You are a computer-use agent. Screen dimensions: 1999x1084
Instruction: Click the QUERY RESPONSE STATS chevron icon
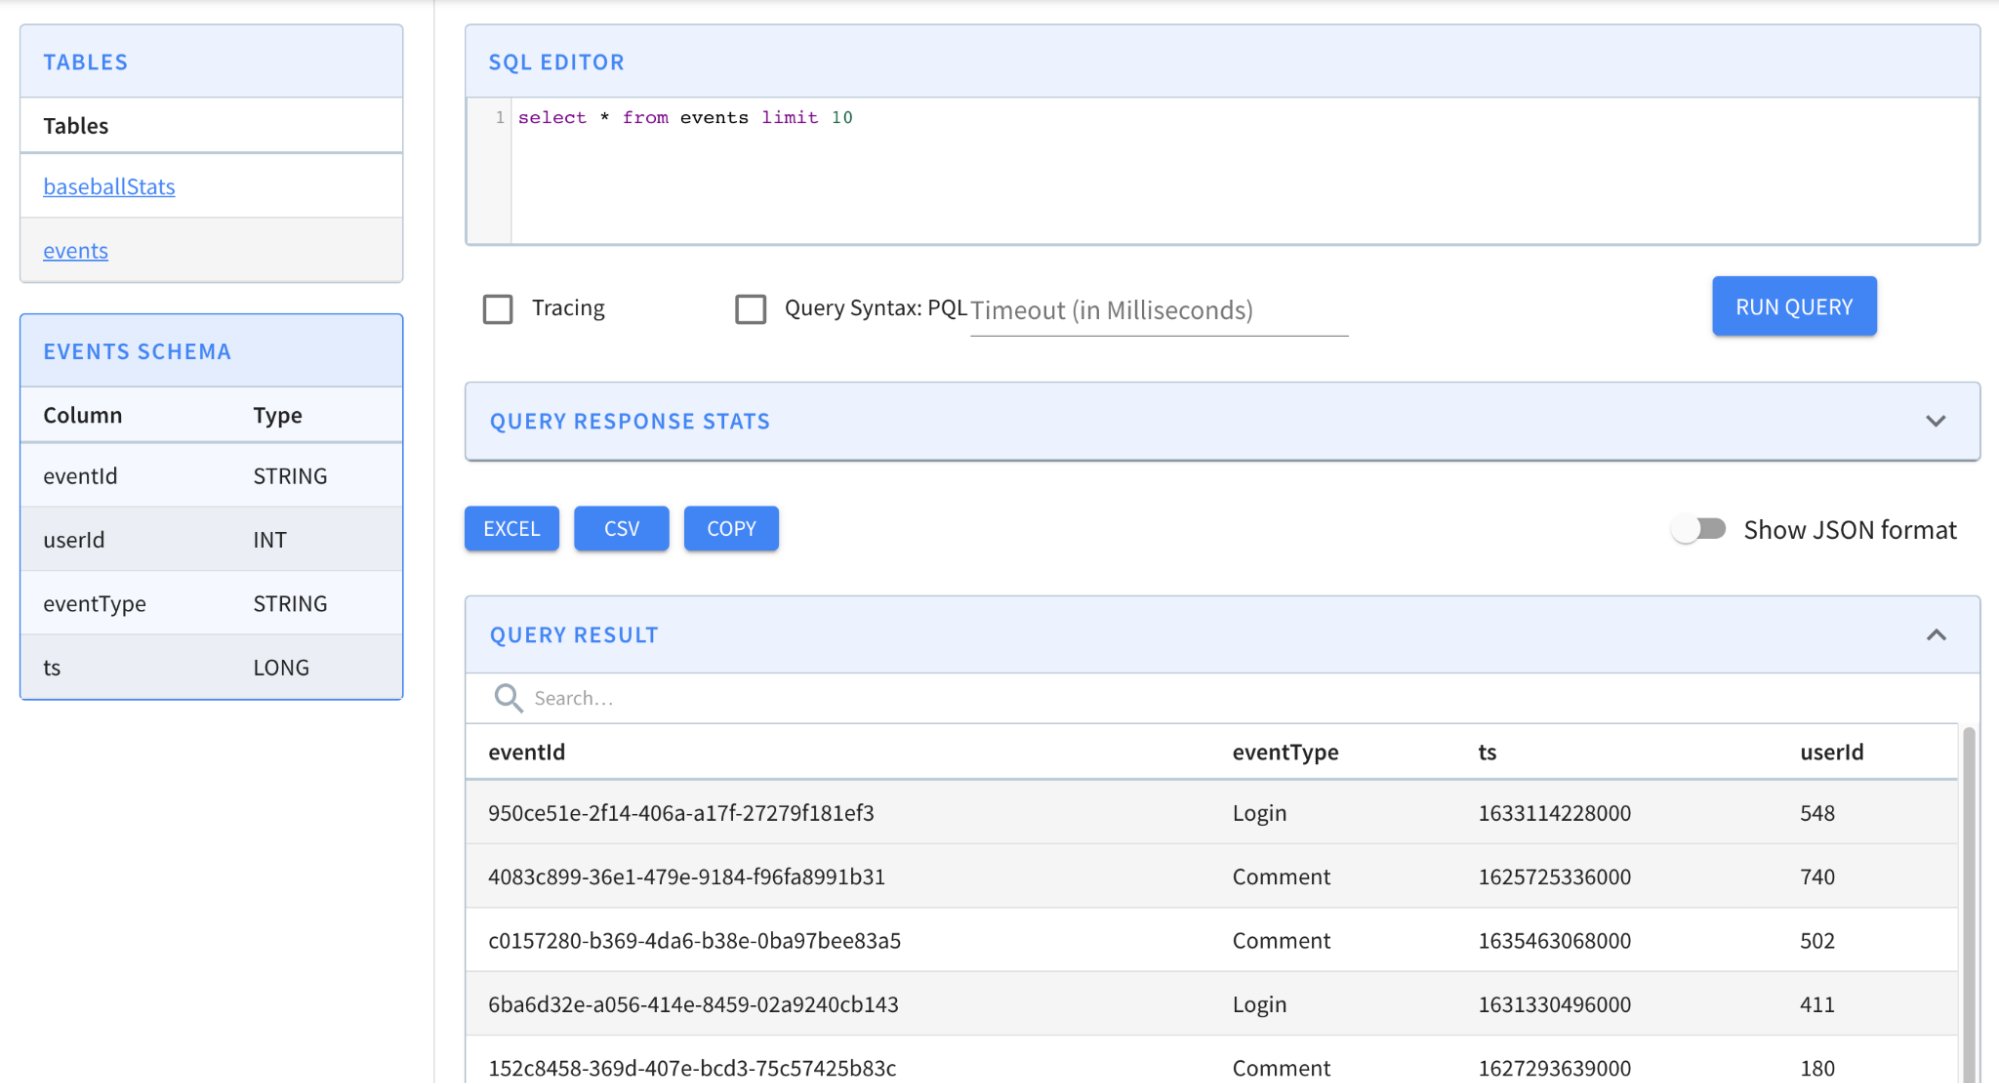coord(1936,421)
